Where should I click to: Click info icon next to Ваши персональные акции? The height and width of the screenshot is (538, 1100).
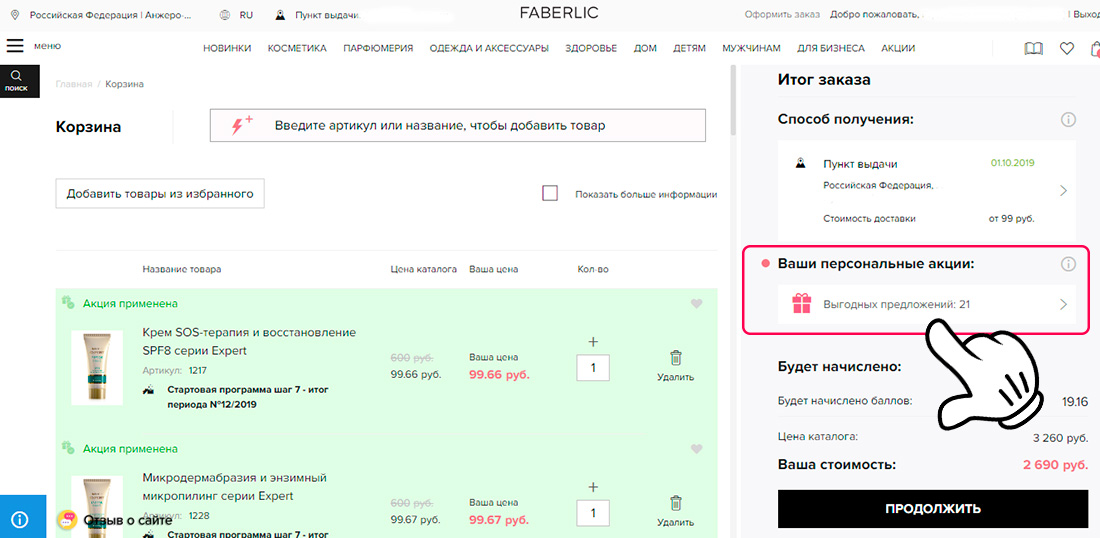point(1068,264)
